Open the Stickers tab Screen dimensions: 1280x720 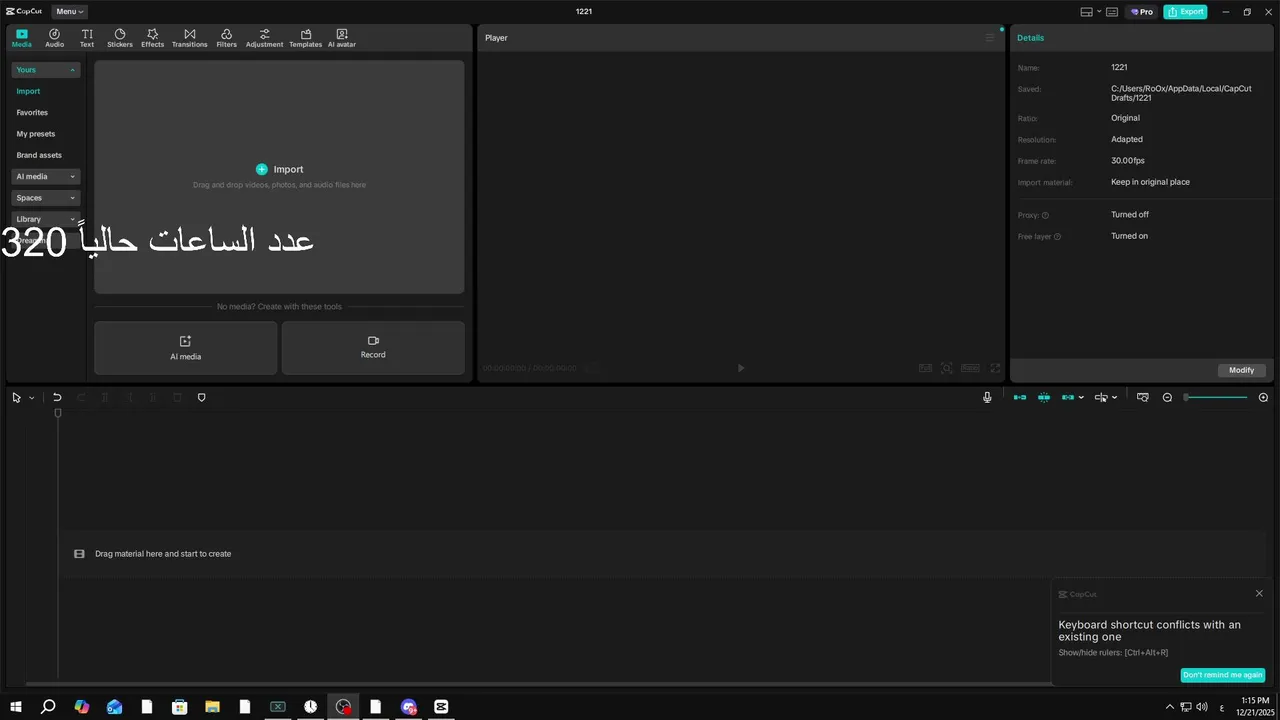(x=120, y=38)
